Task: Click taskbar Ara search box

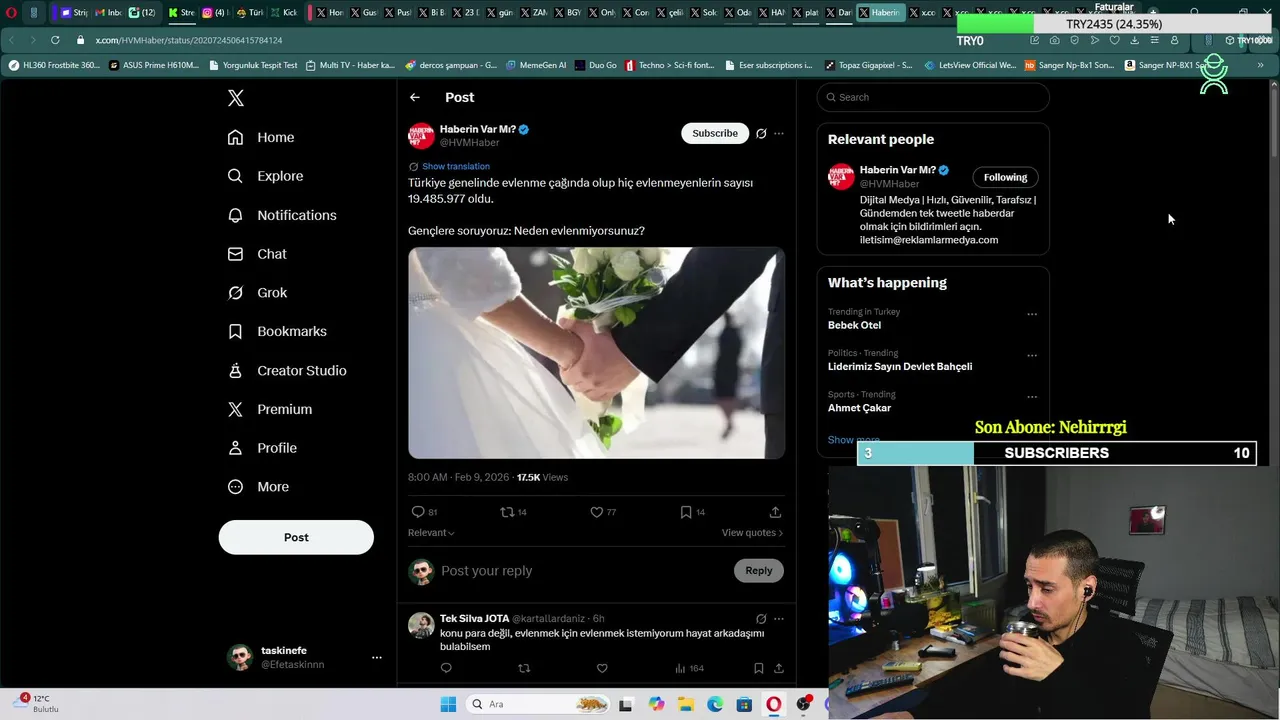Action: [538, 704]
